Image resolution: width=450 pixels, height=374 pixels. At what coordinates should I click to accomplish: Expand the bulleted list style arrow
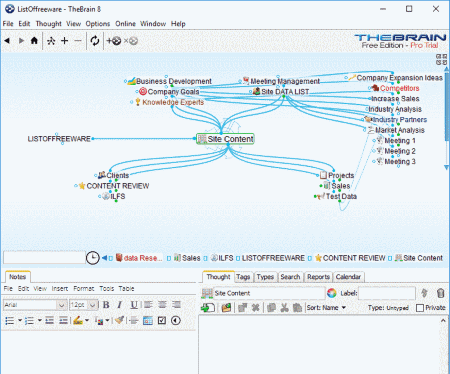point(20,321)
